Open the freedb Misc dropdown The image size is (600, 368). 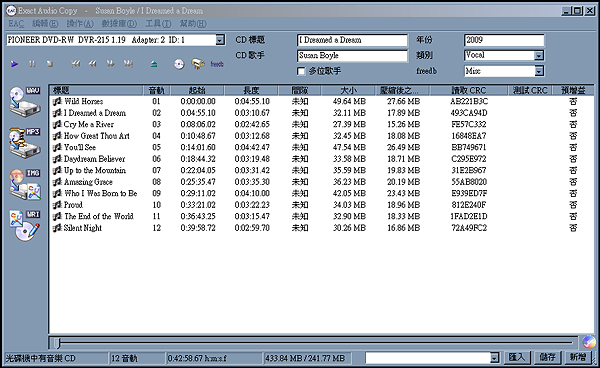click(x=538, y=71)
